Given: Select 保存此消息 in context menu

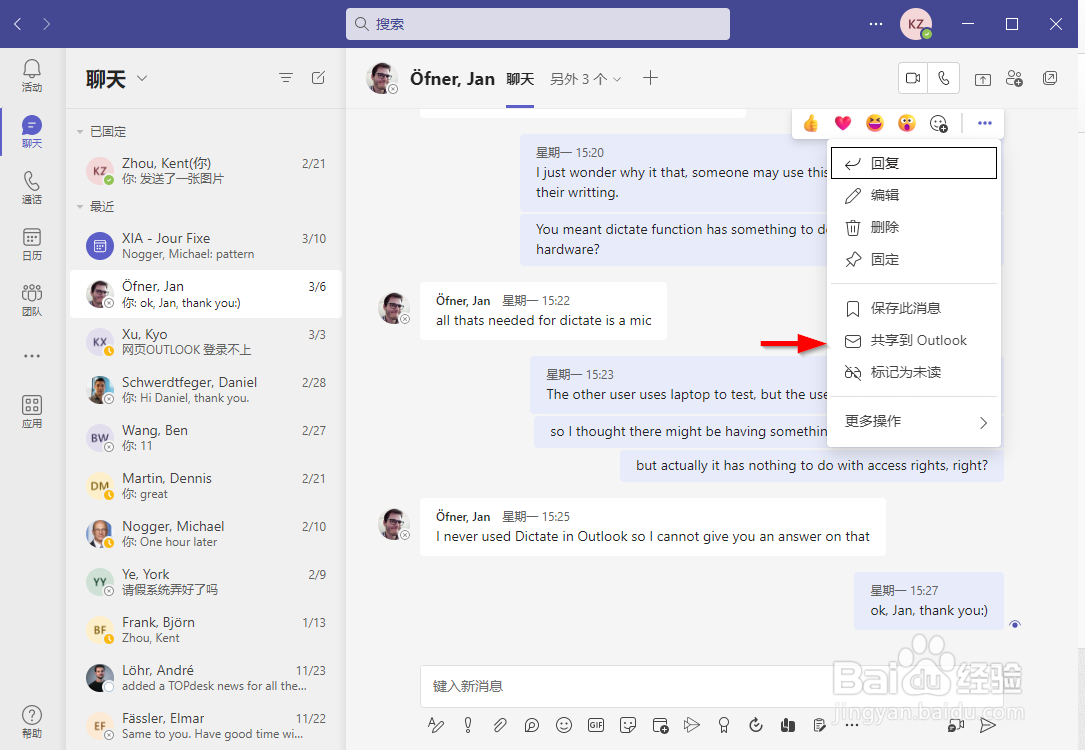Looking at the screenshot, I should click(914, 308).
